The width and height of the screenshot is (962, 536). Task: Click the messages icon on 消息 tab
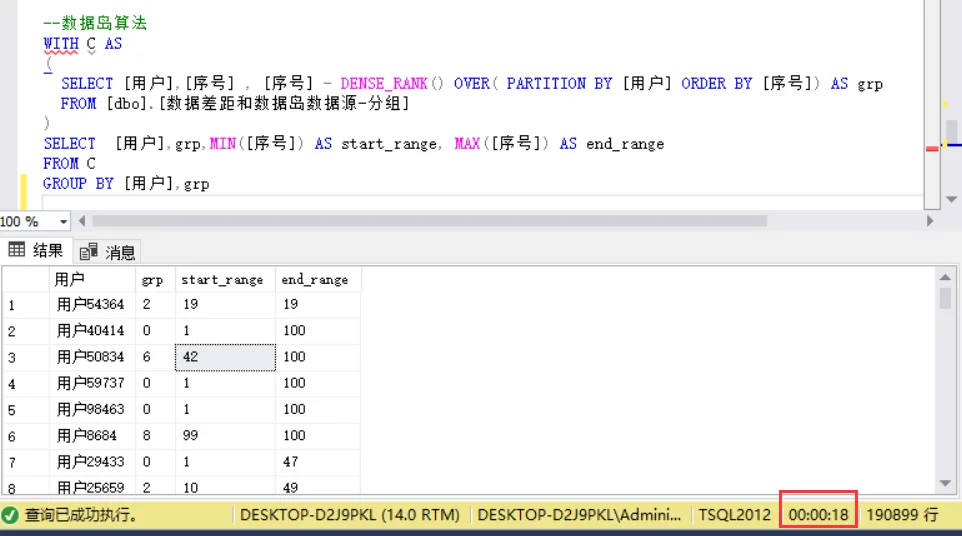88,251
